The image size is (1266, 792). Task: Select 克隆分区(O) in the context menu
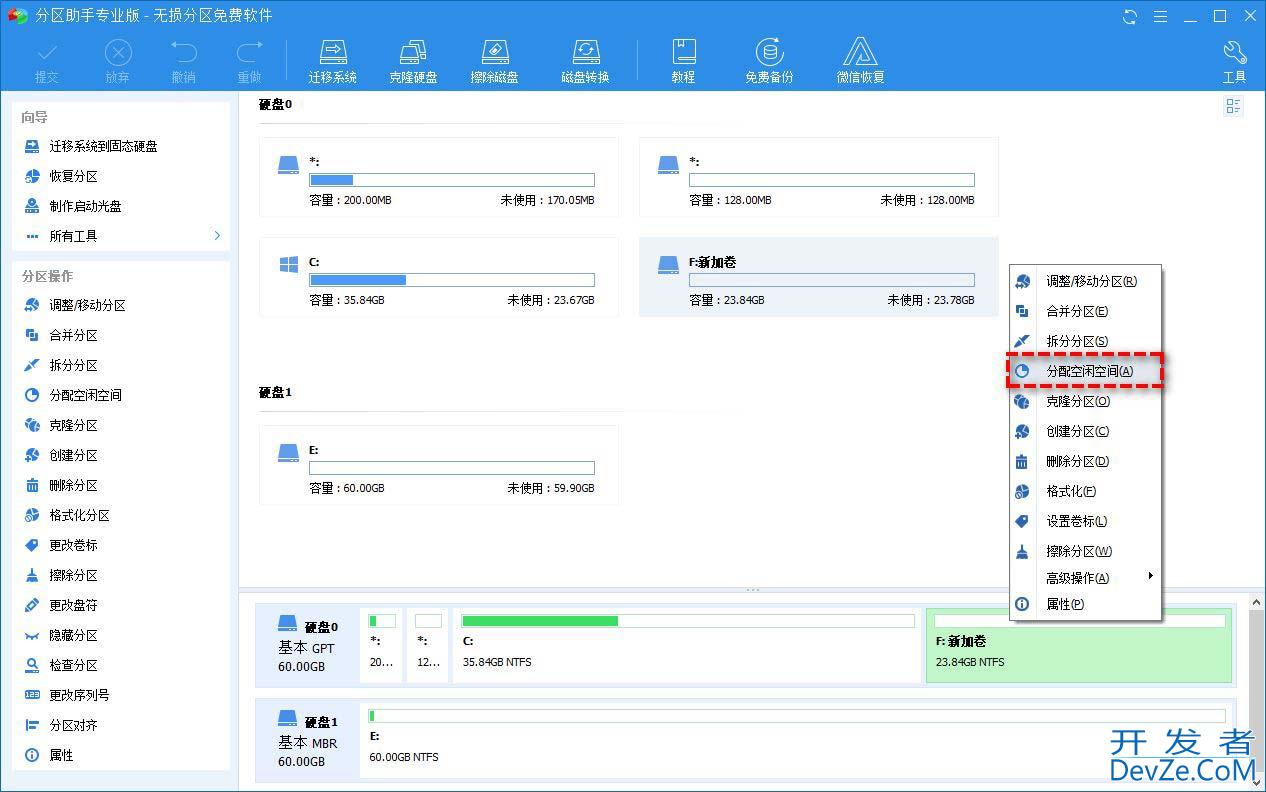coord(1085,401)
